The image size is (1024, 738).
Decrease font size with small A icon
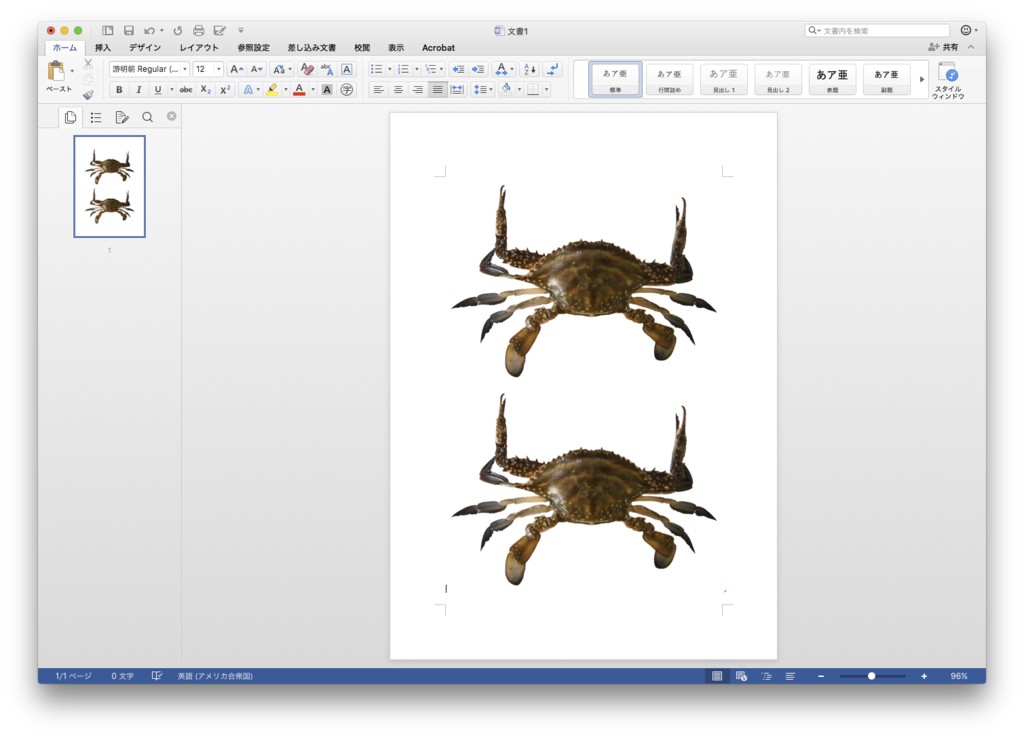click(x=257, y=69)
